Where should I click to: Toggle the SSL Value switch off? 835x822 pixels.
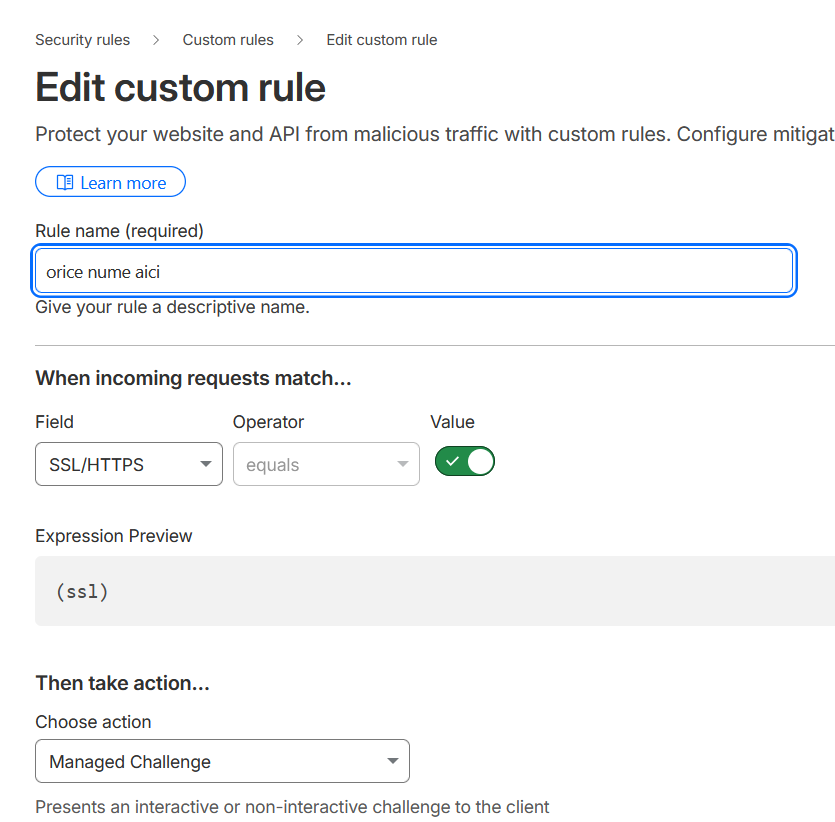tap(464, 461)
